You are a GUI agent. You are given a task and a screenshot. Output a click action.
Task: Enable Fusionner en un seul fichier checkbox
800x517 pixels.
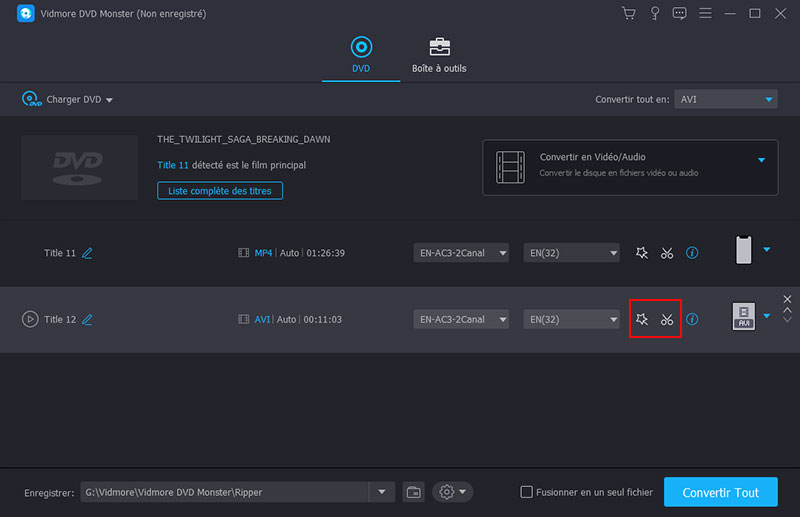click(527, 492)
